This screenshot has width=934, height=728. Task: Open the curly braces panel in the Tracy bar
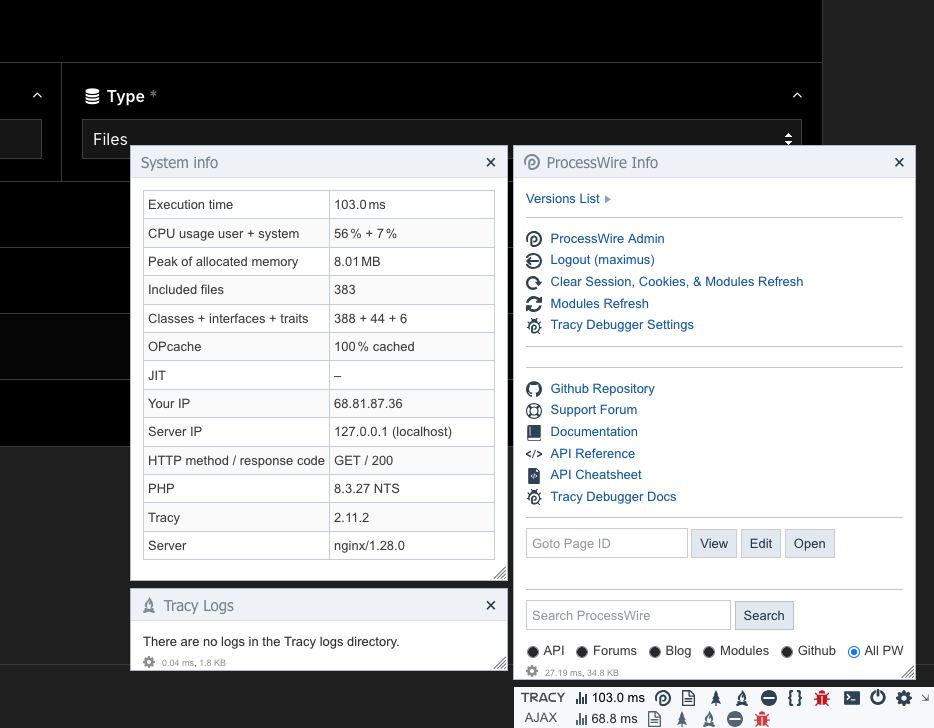point(795,698)
